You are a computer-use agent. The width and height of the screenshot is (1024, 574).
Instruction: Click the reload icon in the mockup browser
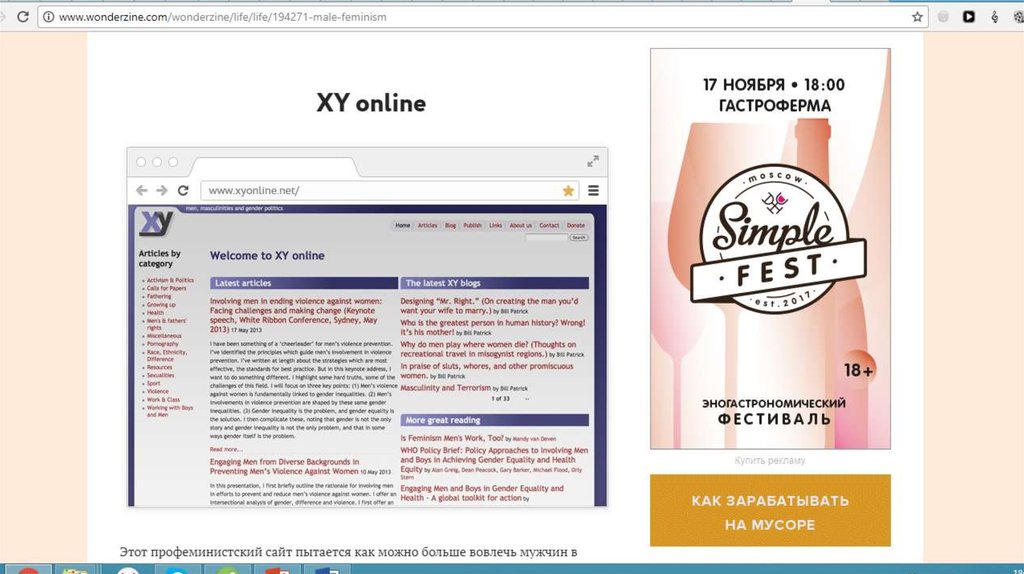183,190
